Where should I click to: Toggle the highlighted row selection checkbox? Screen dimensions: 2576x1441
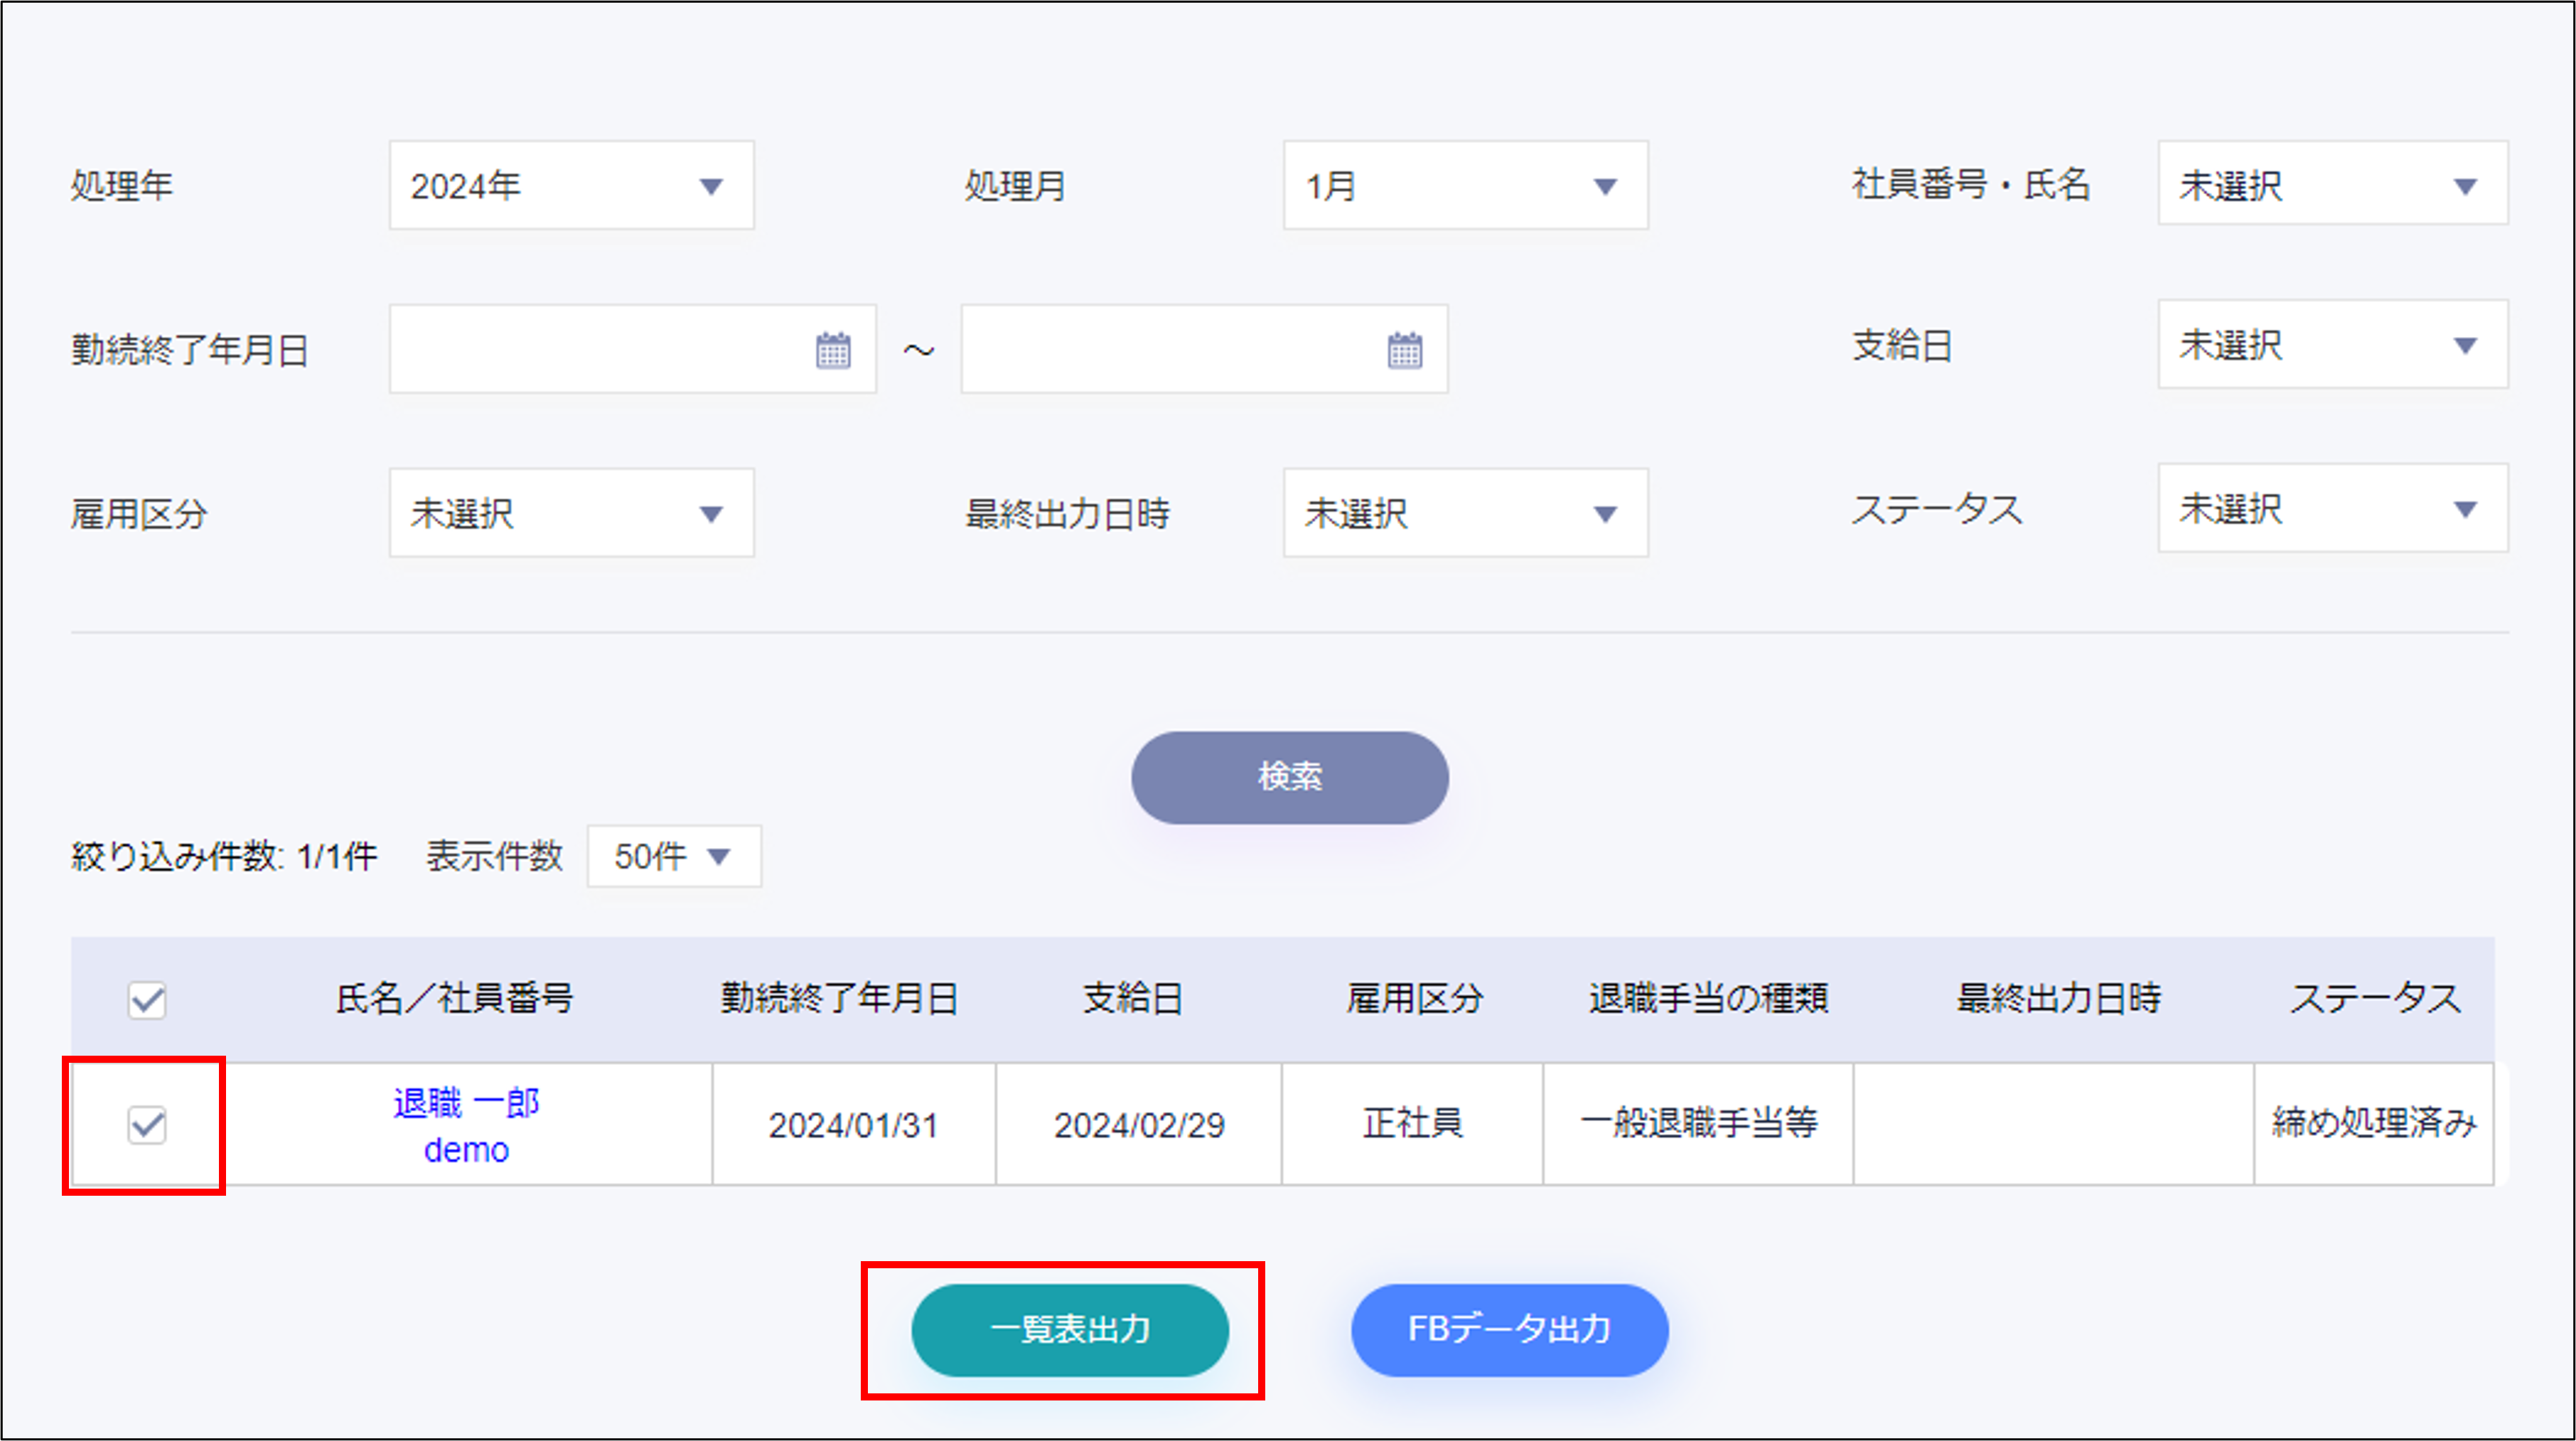click(x=146, y=1126)
